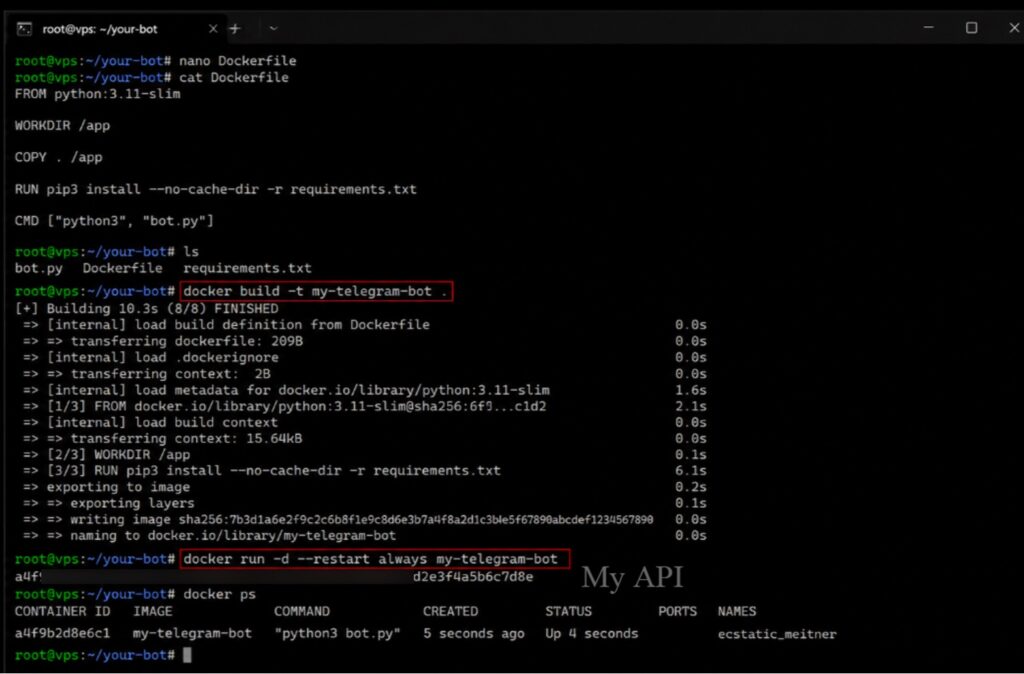1024x674 pixels.
Task: Click the 'Up 4 seconds' status value
Action: point(592,634)
